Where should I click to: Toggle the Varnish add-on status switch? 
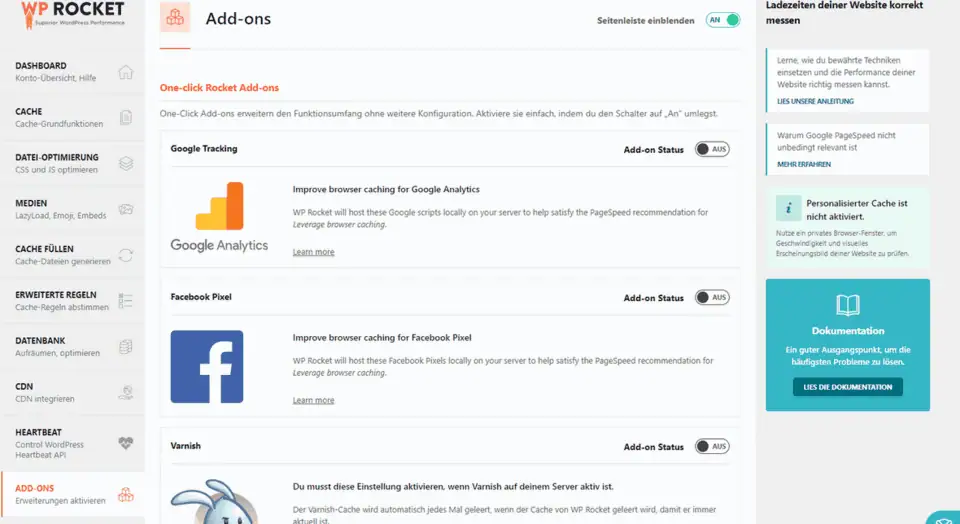pyautogui.click(x=712, y=446)
